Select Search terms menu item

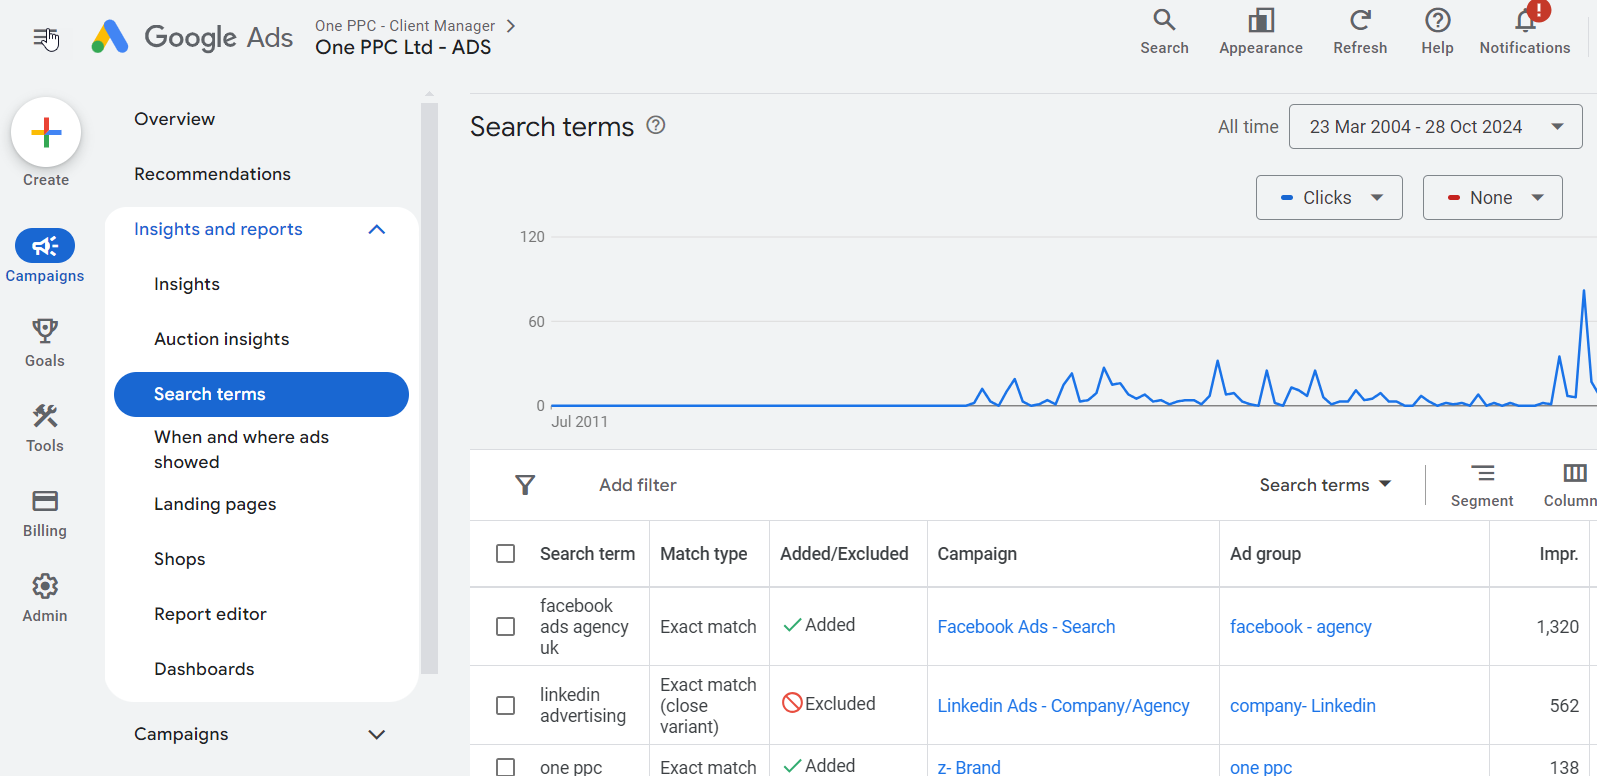click(261, 394)
